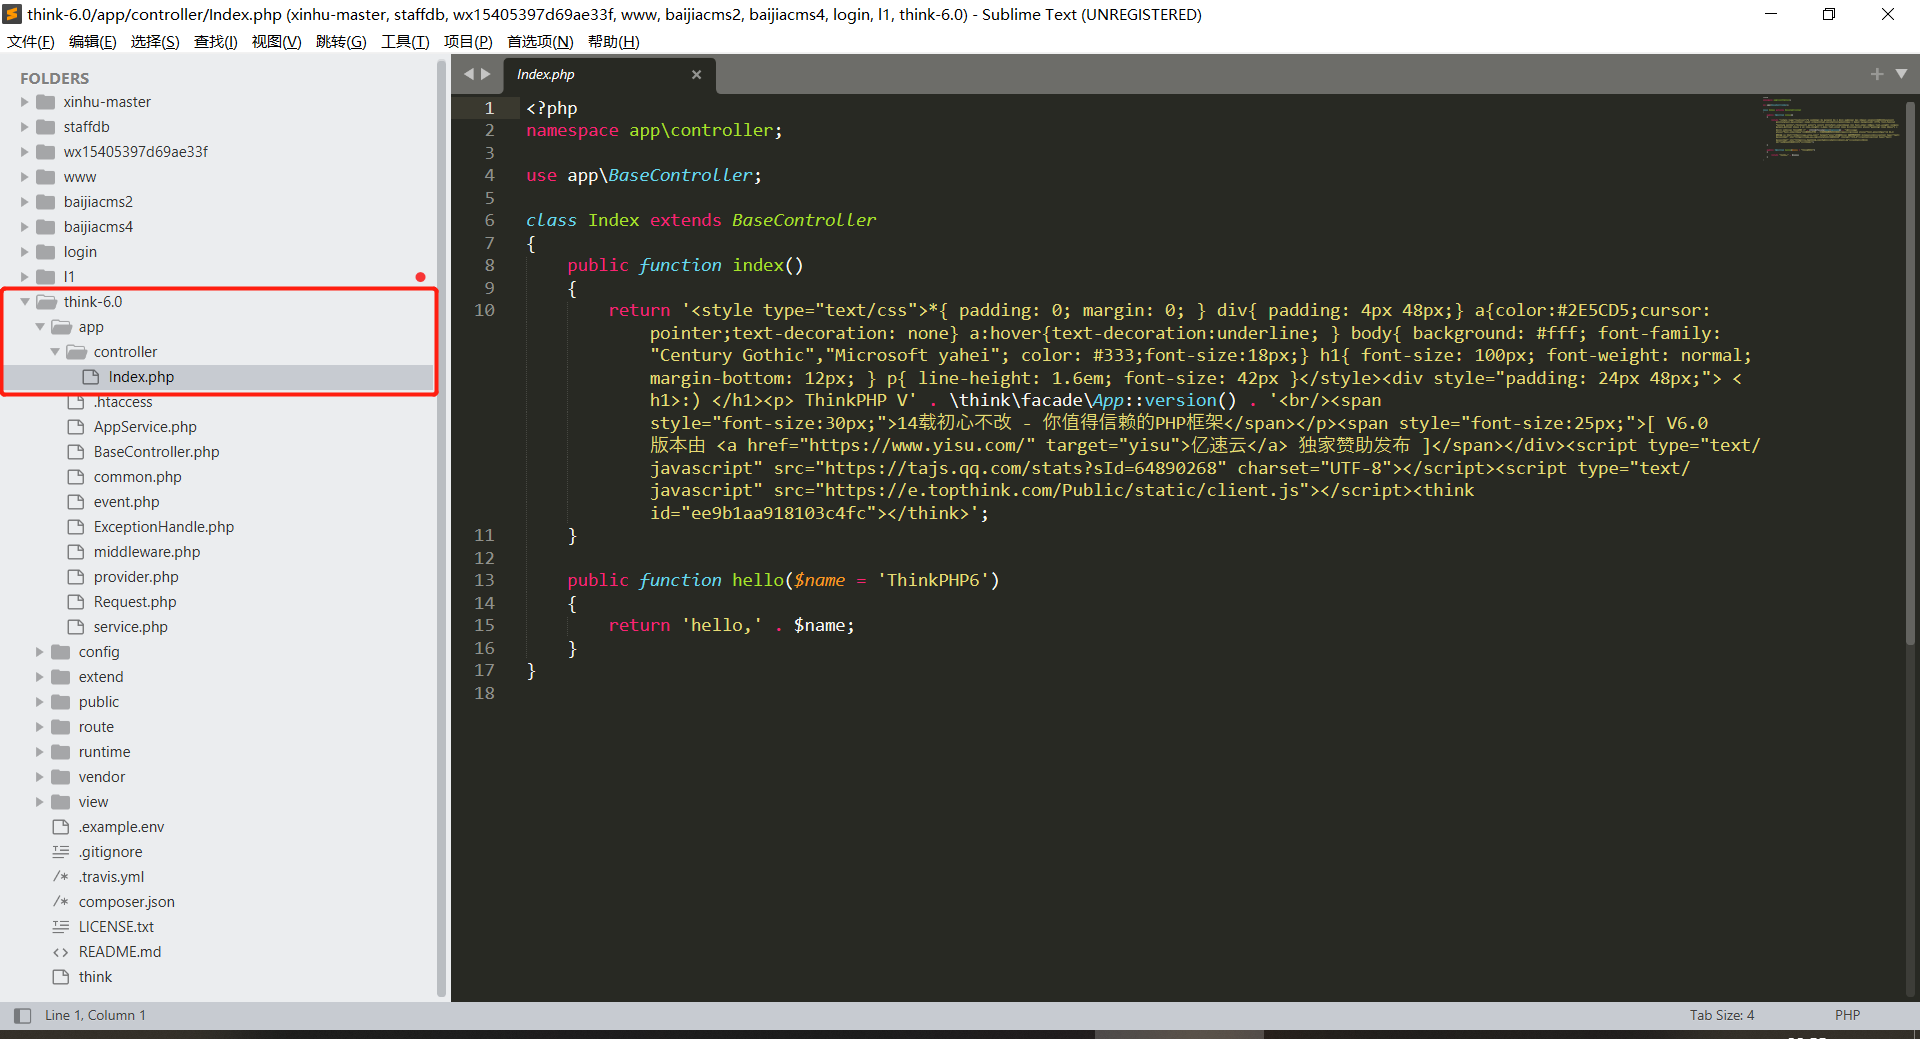Viewport: 1920px width, 1039px height.
Task: Click the minimap code preview
Action: 1830,127
